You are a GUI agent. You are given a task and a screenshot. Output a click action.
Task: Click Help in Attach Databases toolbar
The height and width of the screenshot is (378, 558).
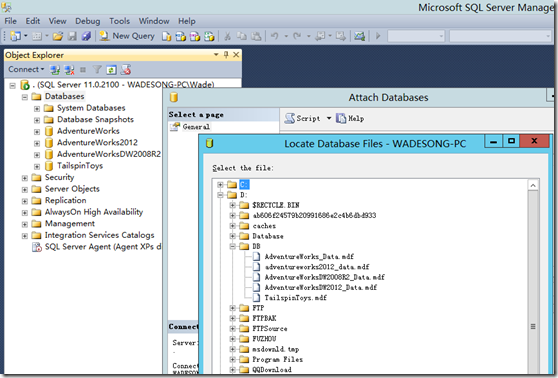coord(351,118)
